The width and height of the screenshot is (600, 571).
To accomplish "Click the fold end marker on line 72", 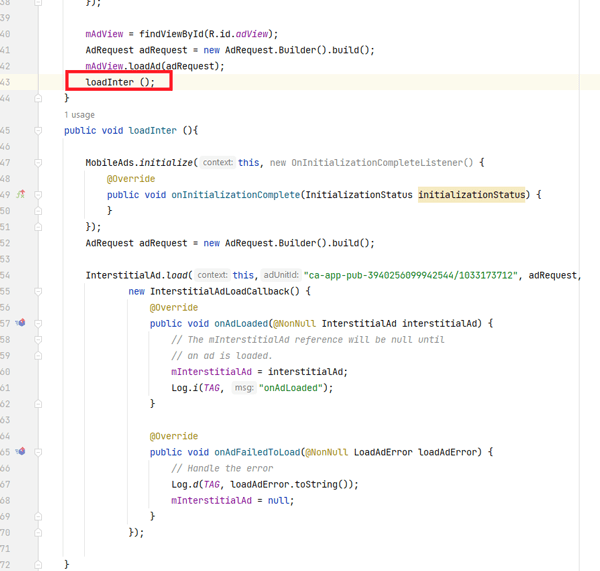I will (38, 564).
